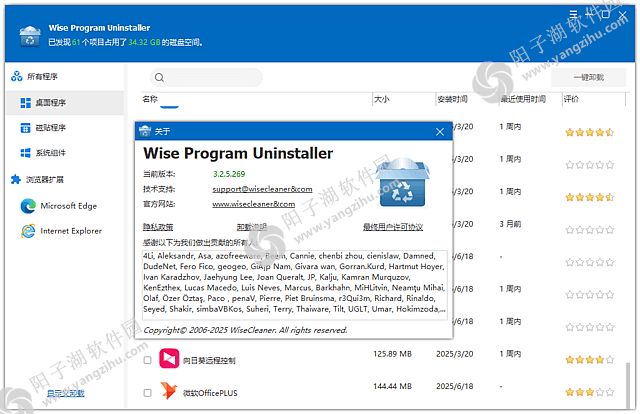
Task: Click the 144.44 MB size value
Action: (x=392, y=386)
